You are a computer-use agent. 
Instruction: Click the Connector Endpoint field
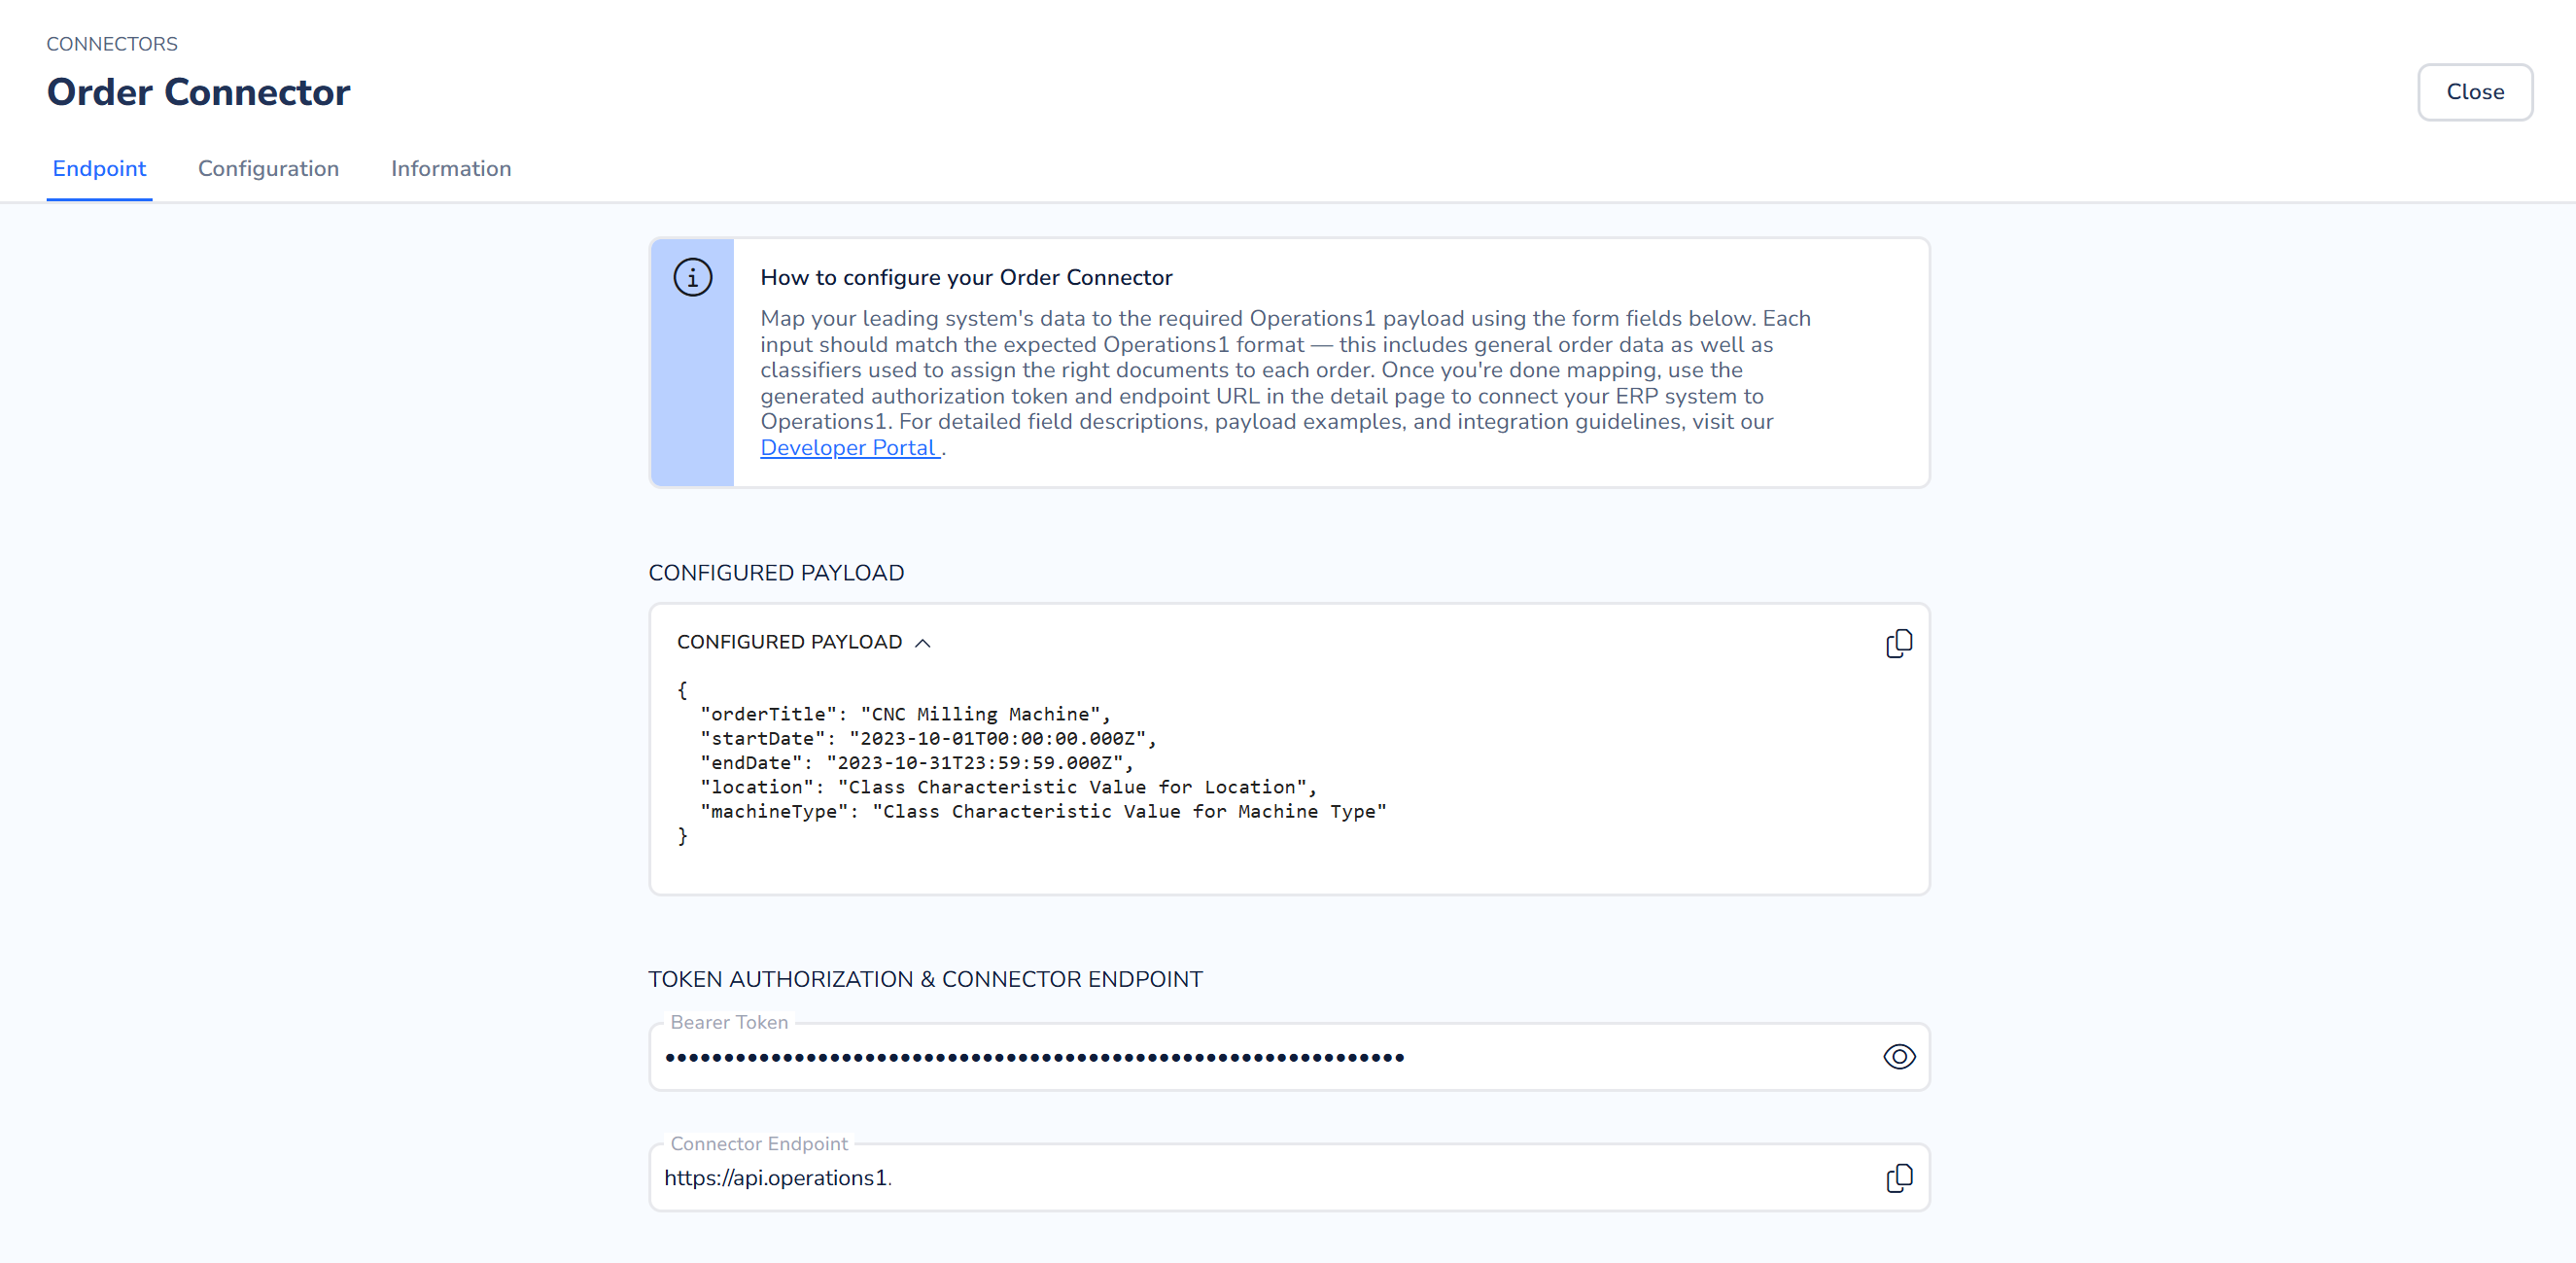pyautogui.click(x=1289, y=1177)
